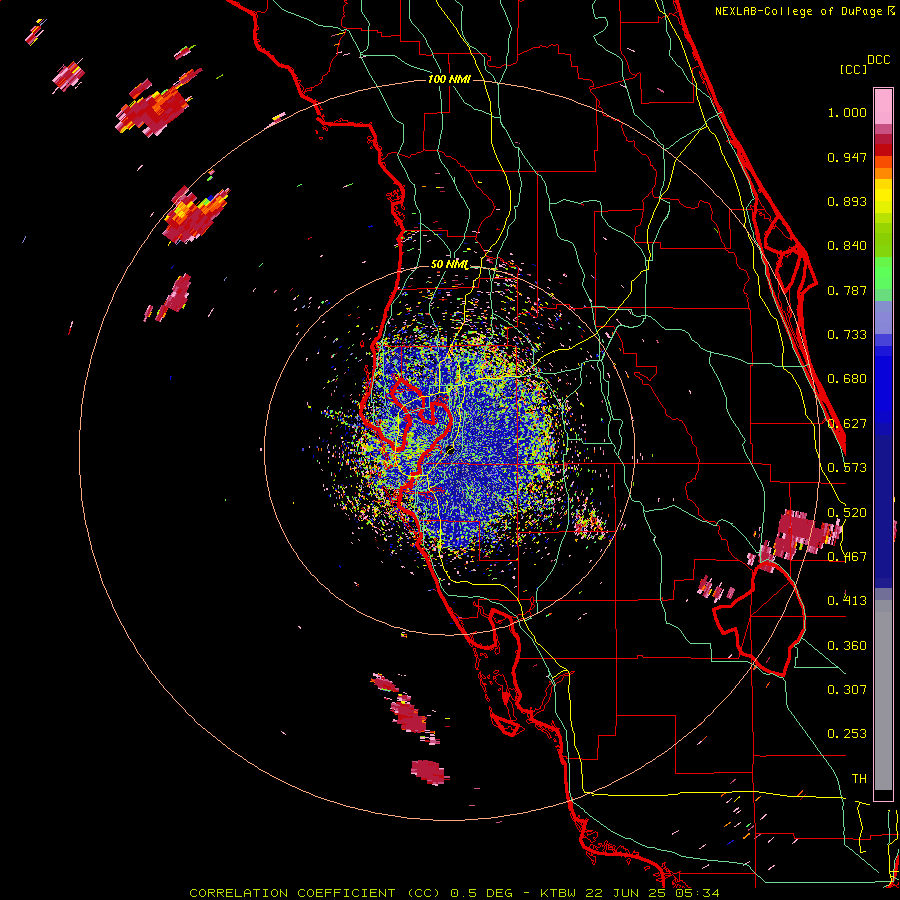Click the 100 NMI range ring label

[449, 79]
